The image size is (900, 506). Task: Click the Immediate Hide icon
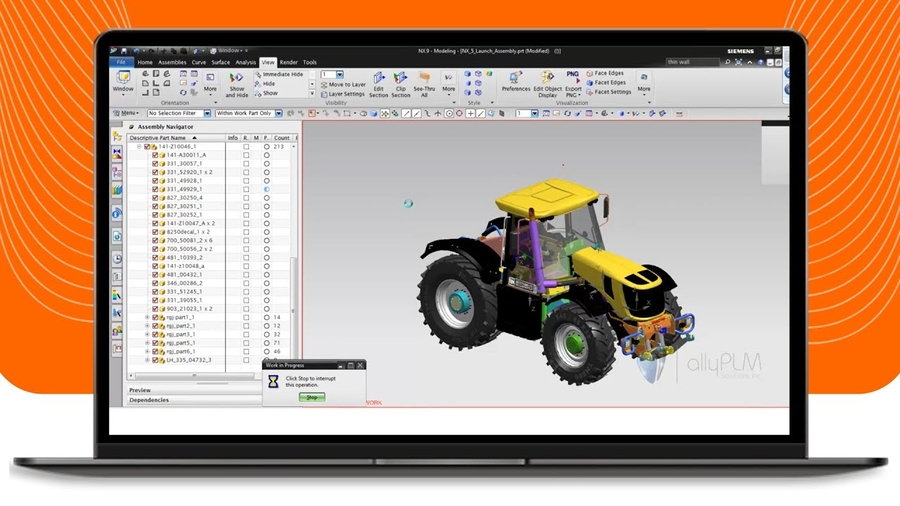258,75
